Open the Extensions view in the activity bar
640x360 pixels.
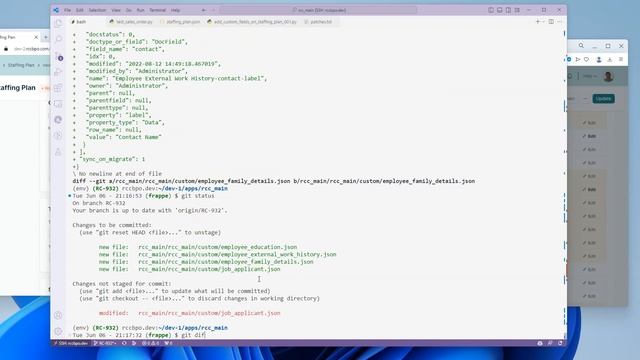pyautogui.click(x=58, y=88)
